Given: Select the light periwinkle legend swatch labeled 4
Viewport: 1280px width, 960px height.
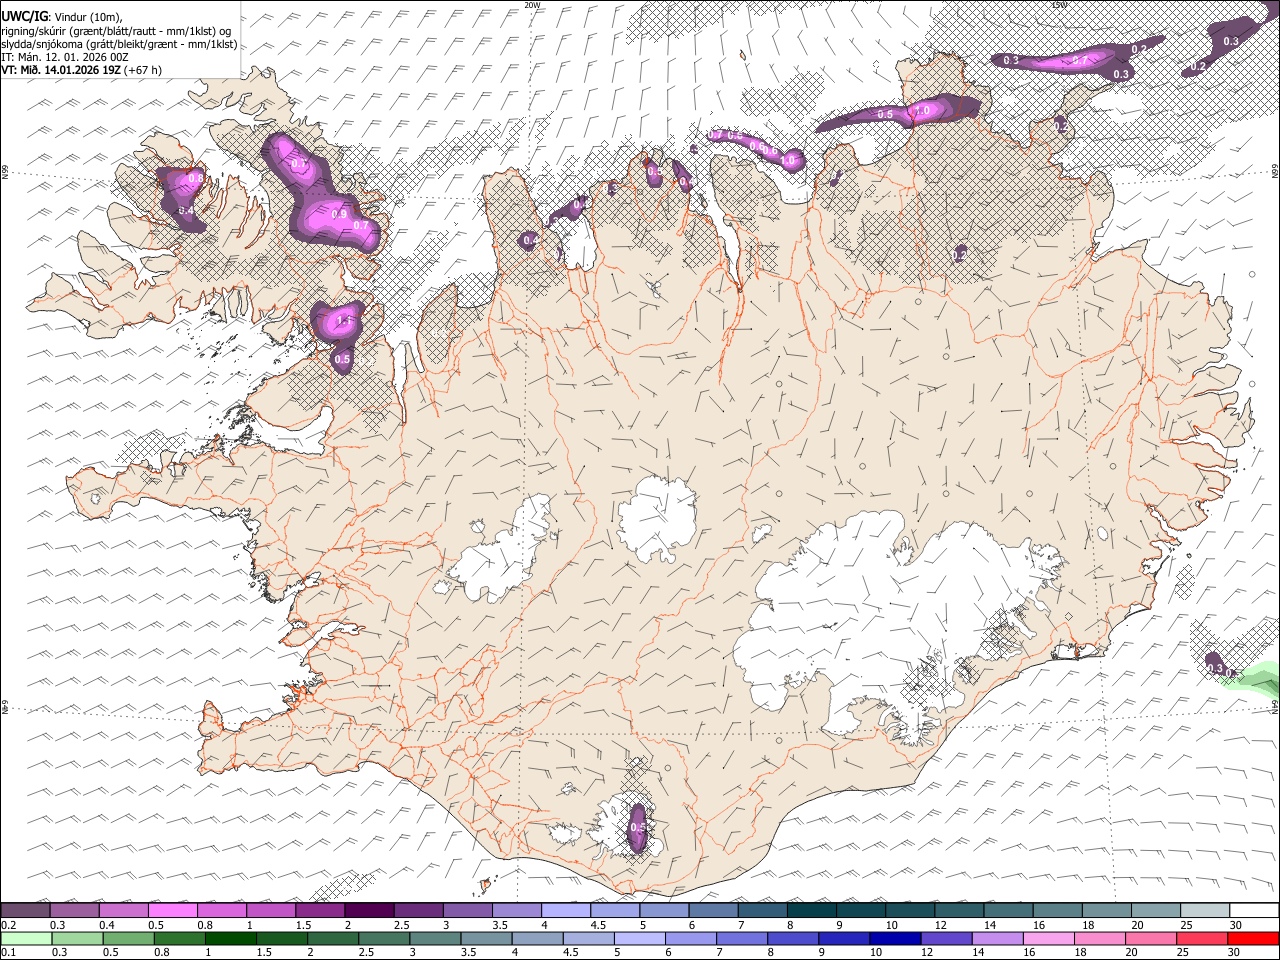Looking at the screenshot, I should point(566,910).
